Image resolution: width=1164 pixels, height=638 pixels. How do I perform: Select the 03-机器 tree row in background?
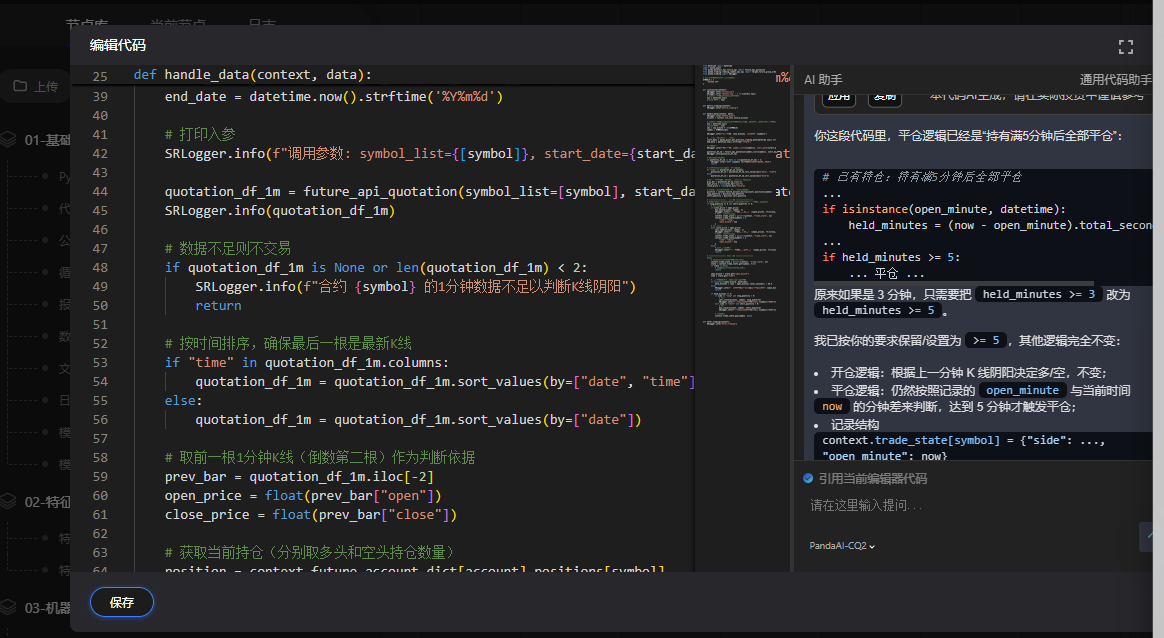coord(36,608)
